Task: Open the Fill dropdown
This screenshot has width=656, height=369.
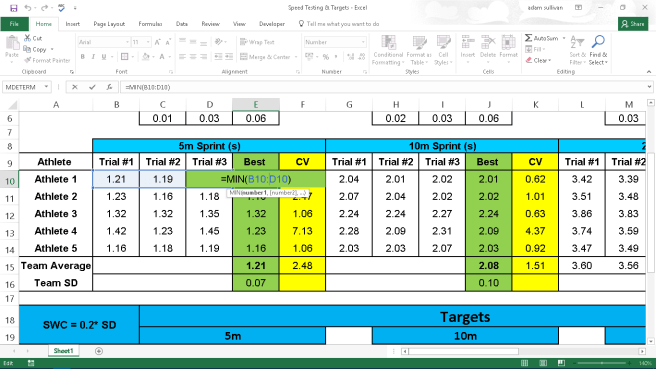Action: (535, 49)
